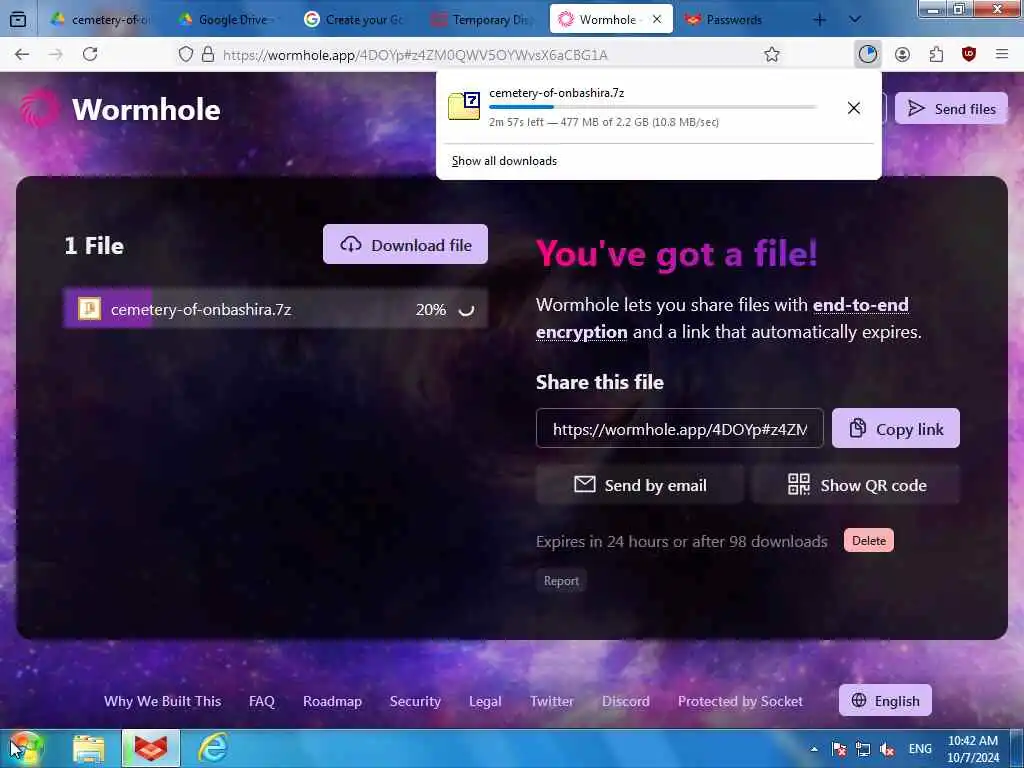Click the ENG language indicator
Viewport: 1024px width, 768px height.
(x=920, y=749)
